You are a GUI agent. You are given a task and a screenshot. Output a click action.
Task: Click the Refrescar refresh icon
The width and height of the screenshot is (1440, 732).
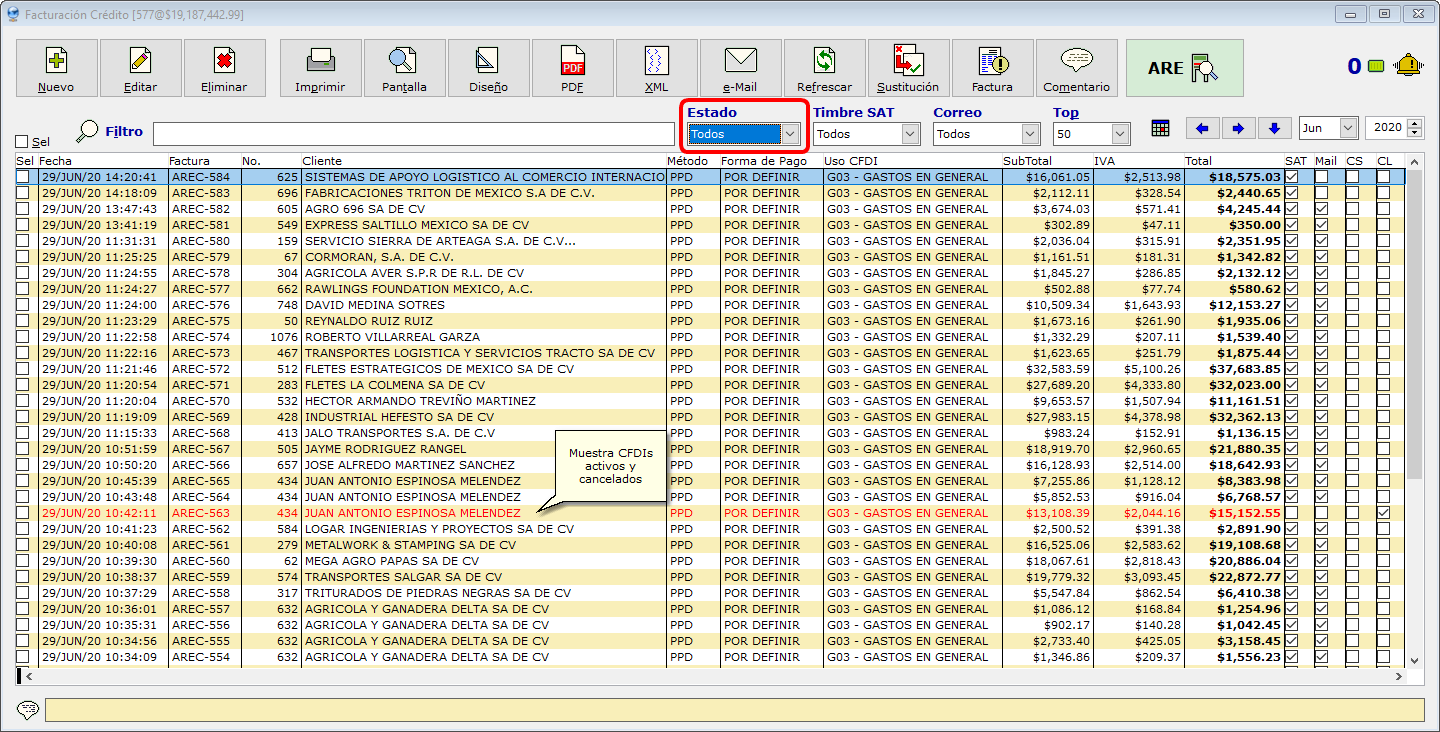coord(824,68)
